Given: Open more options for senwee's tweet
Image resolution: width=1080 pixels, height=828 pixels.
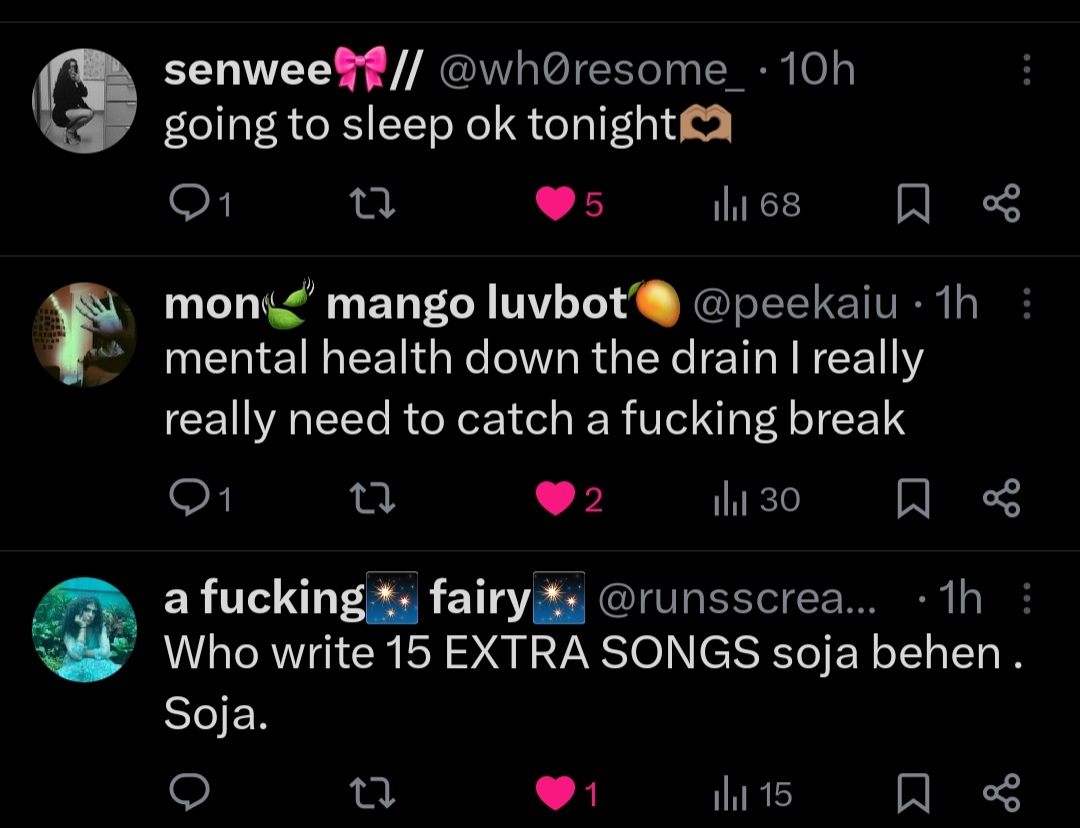Looking at the screenshot, I should pos(1026,70).
